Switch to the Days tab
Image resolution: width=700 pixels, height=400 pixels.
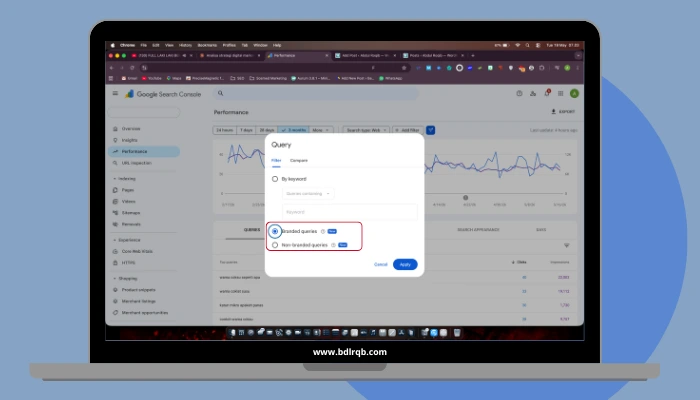(x=541, y=230)
